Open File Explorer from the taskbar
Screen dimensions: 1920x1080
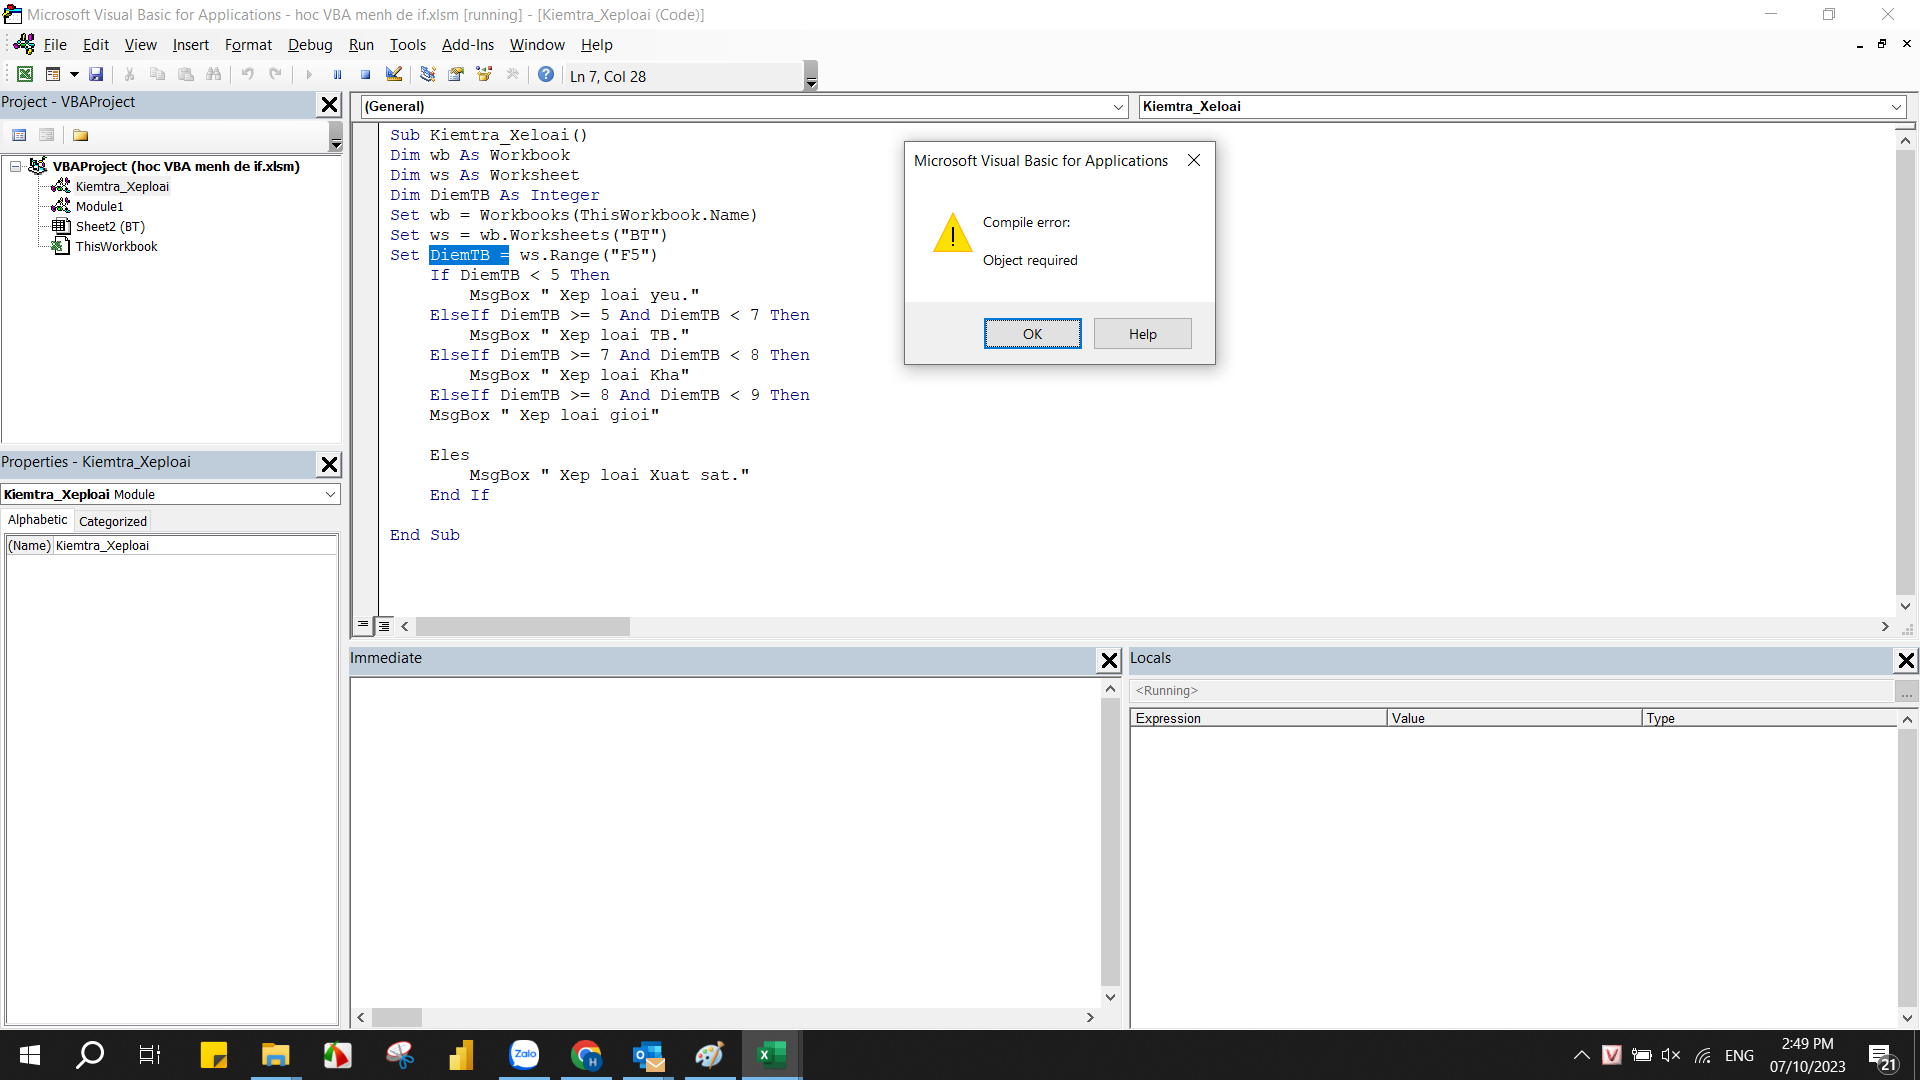tap(275, 1054)
